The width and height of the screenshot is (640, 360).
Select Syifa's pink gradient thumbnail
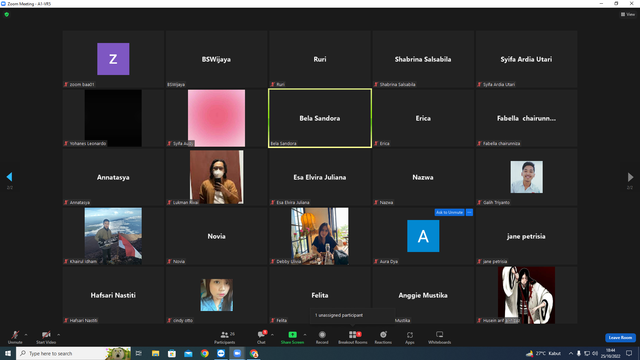pyautogui.click(x=216, y=118)
